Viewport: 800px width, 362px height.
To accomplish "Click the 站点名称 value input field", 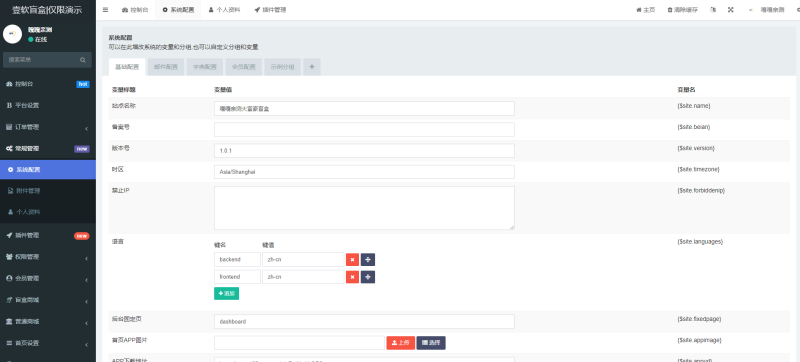I will point(364,108).
